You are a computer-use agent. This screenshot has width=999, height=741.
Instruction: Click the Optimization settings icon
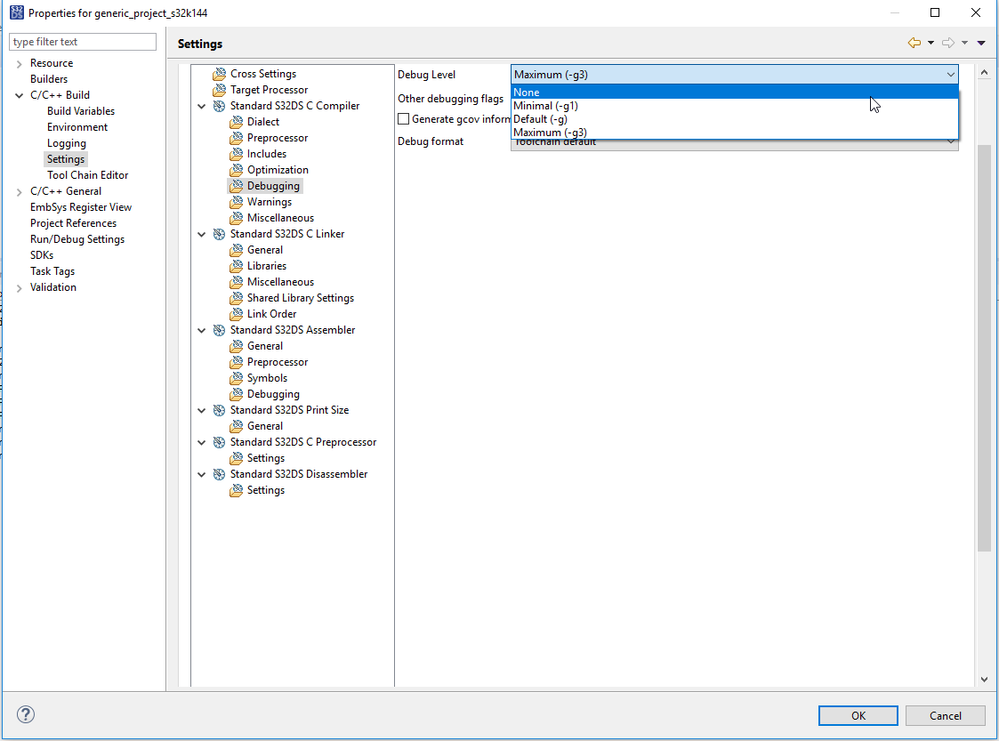point(236,170)
